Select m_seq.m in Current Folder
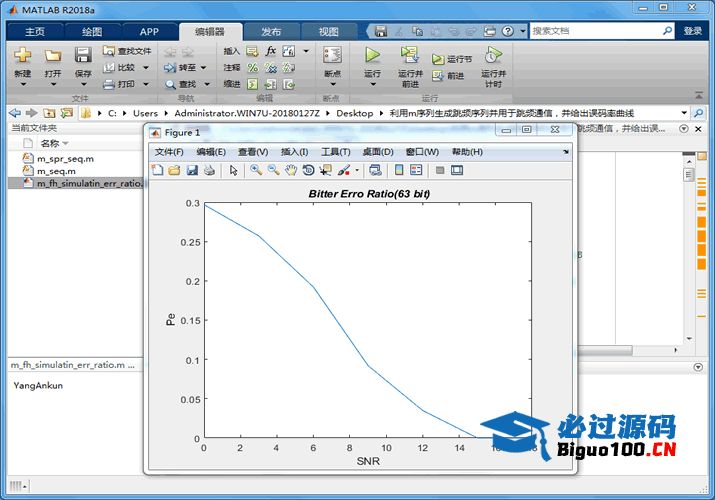 56,171
